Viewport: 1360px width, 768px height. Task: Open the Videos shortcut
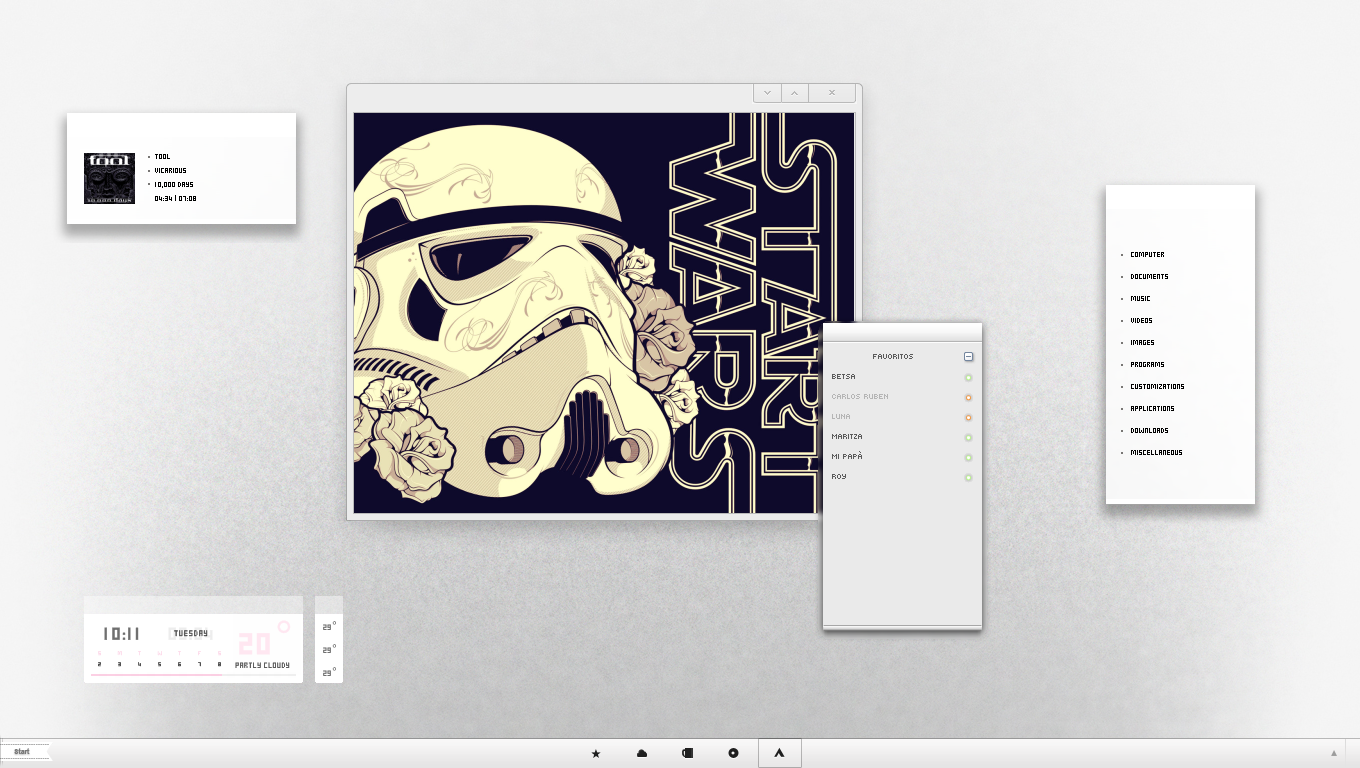[1141, 321]
